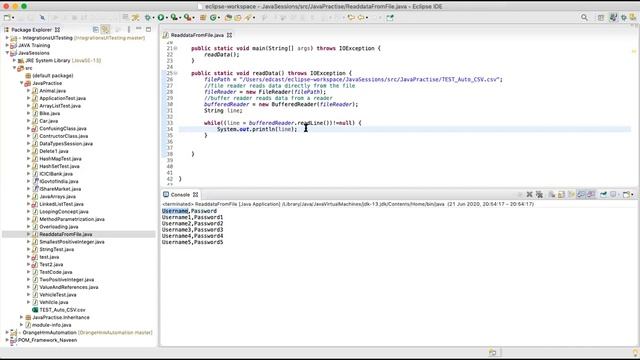The image size is (640, 360).
Task: Toggle show console when standard error changes
Action: click(x=591, y=195)
